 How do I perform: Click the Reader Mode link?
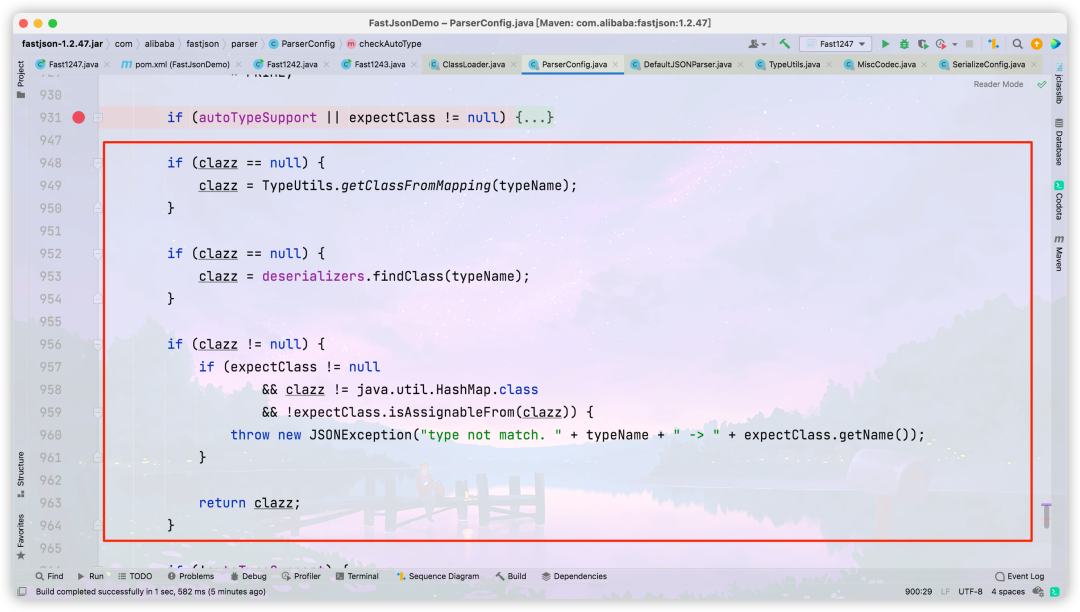(x=998, y=84)
